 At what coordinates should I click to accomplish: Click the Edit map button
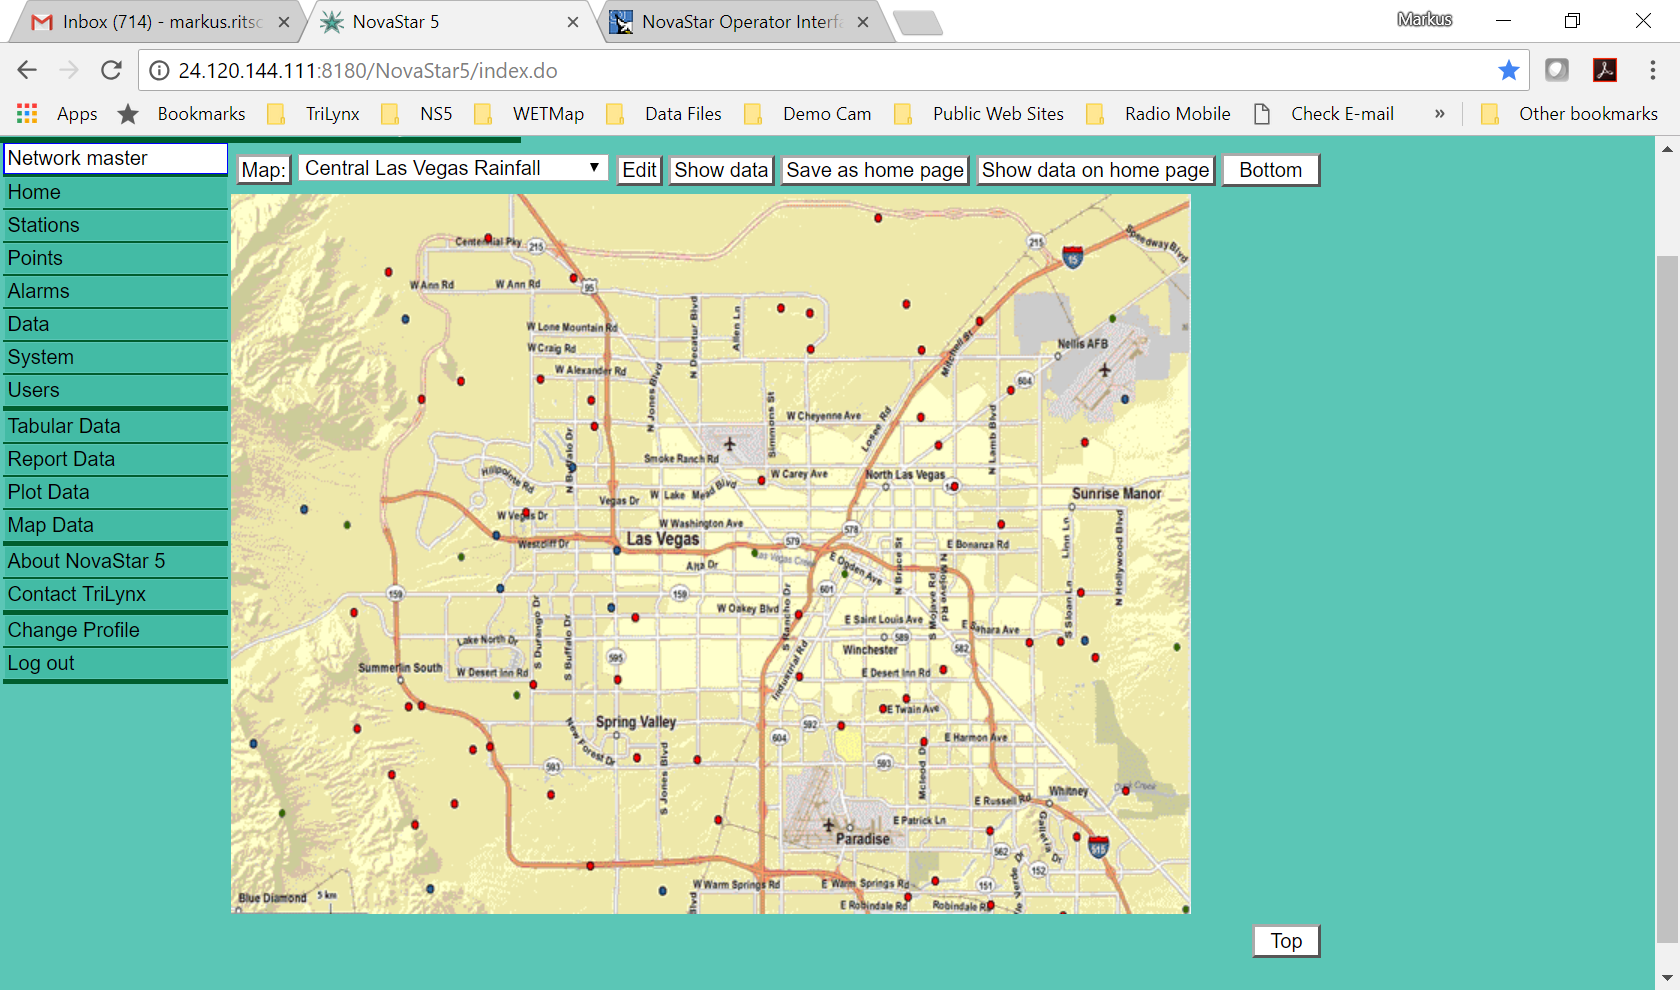pyautogui.click(x=639, y=171)
